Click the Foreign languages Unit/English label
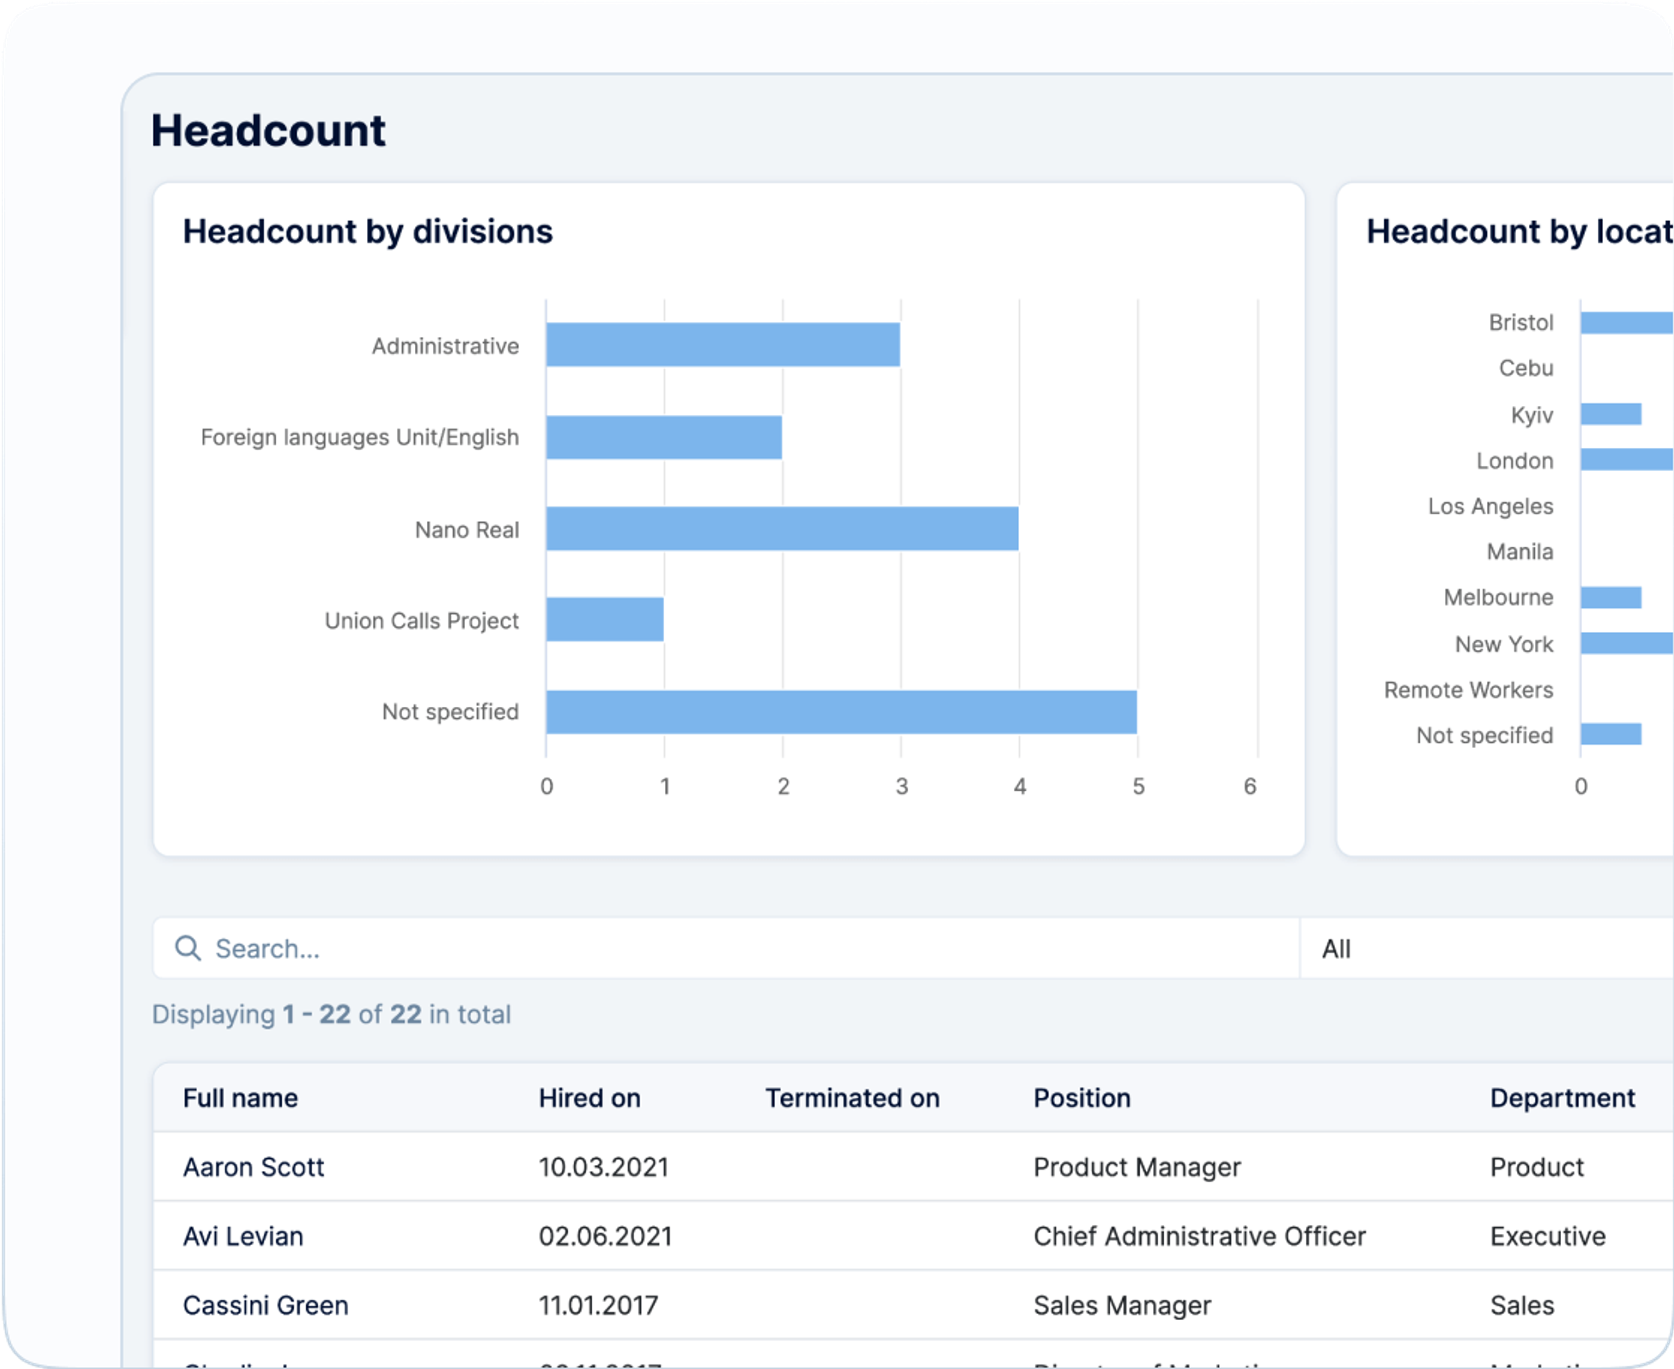The image size is (1674, 1369). (359, 437)
